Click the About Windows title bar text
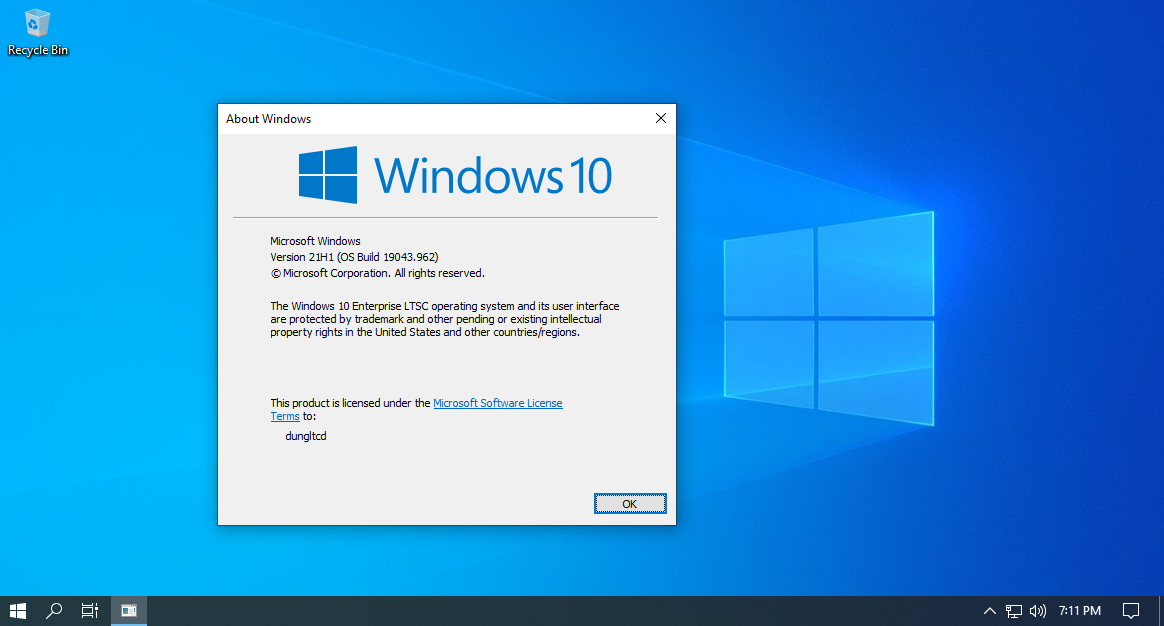 (x=269, y=119)
